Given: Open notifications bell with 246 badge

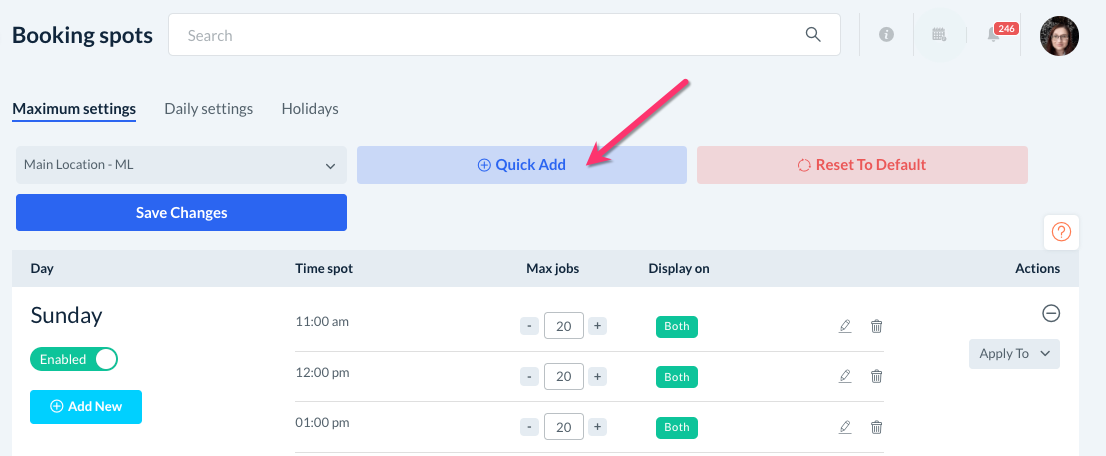Looking at the screenshot, I should click(994, 35).
